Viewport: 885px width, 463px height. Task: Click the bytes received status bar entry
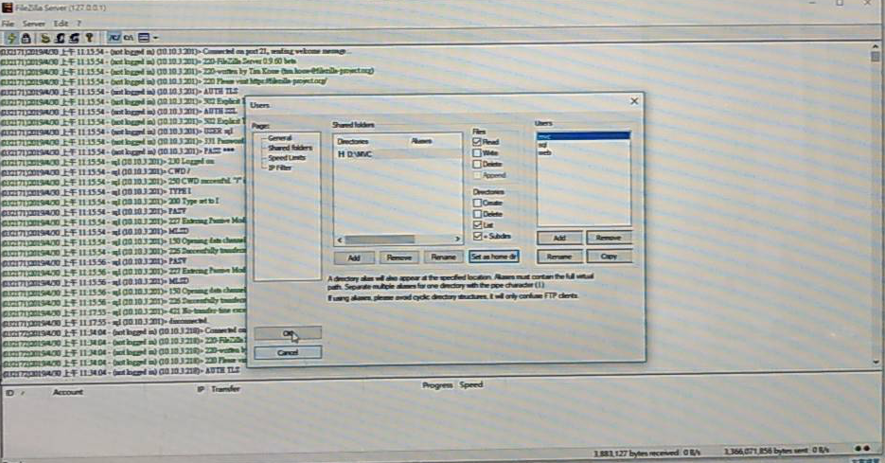pos(647,453)
